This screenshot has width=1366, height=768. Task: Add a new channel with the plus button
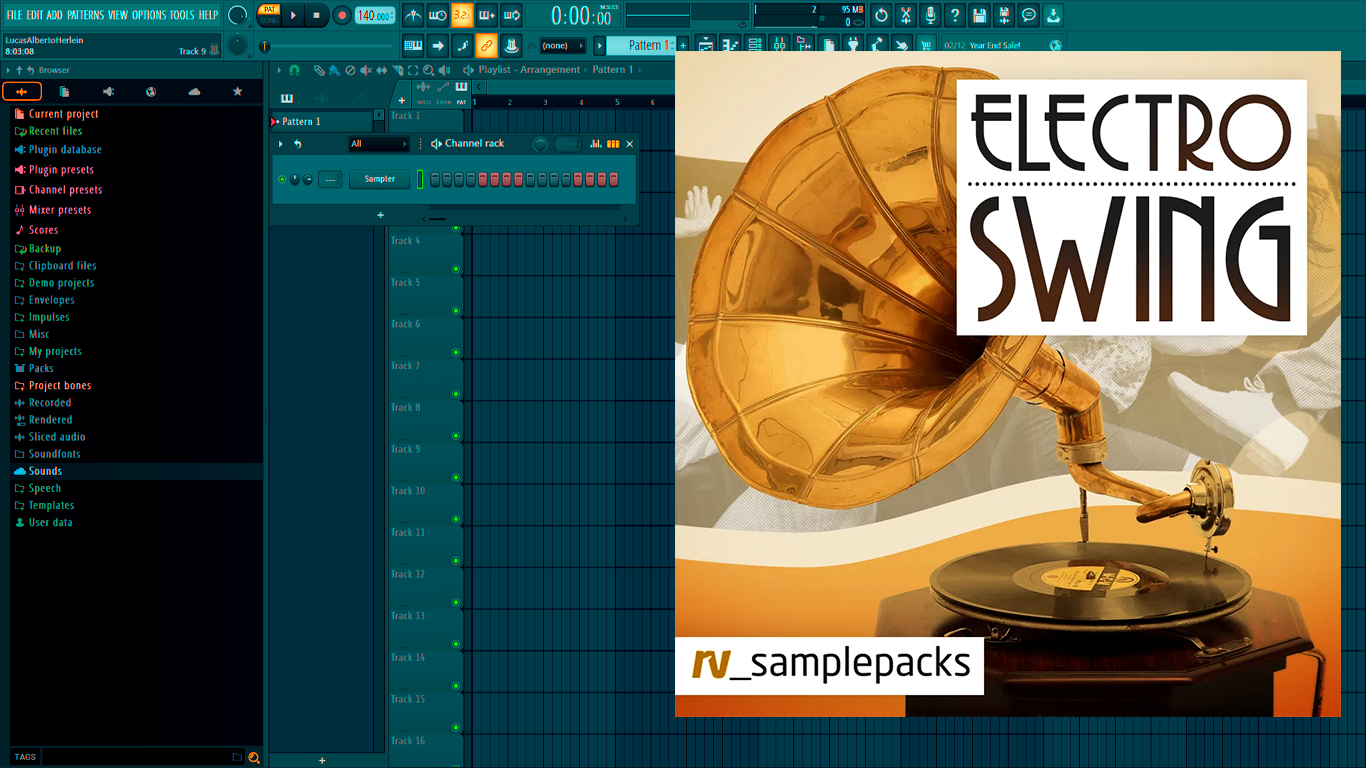pos(380,215)
